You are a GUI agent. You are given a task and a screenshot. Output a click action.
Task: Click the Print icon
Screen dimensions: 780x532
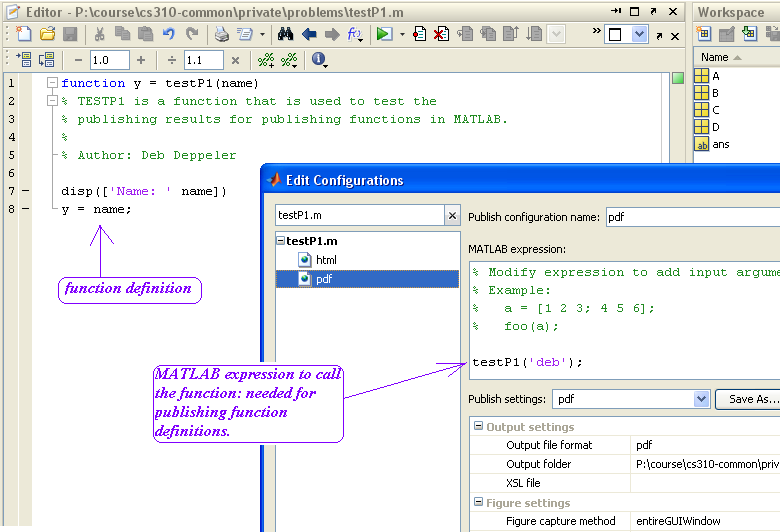click(221, 34)
